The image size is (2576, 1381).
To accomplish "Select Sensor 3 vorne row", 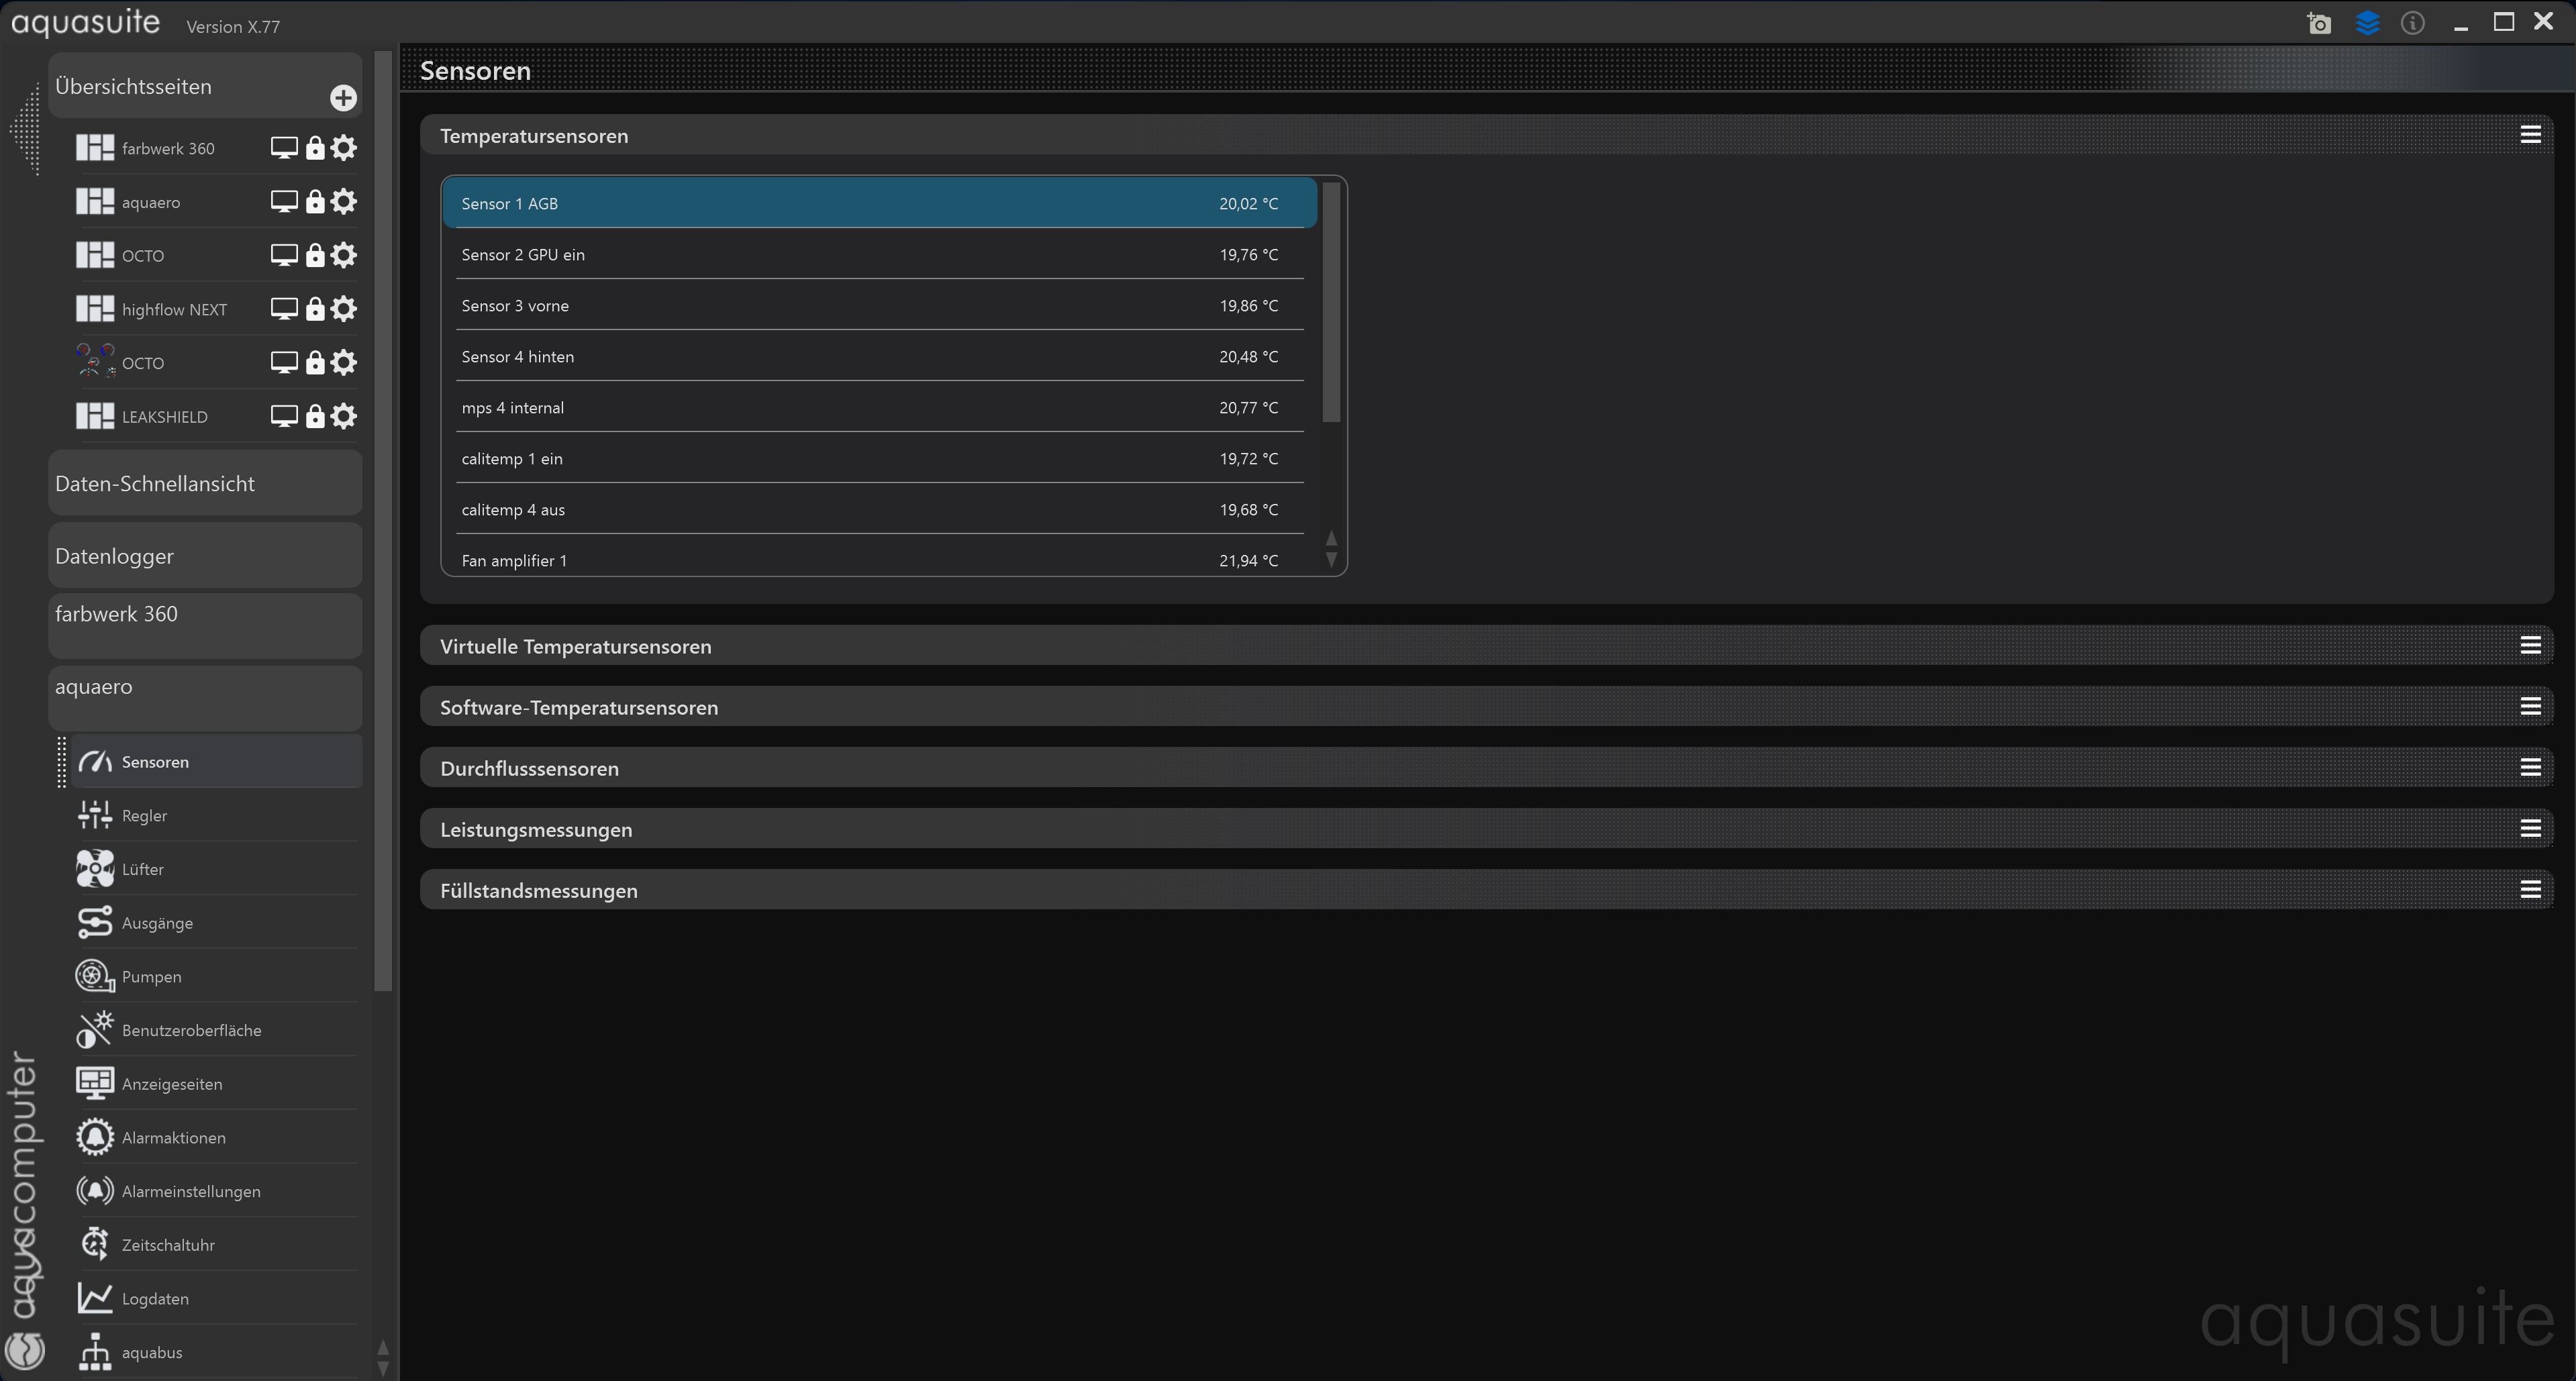I will pos(879,305).
